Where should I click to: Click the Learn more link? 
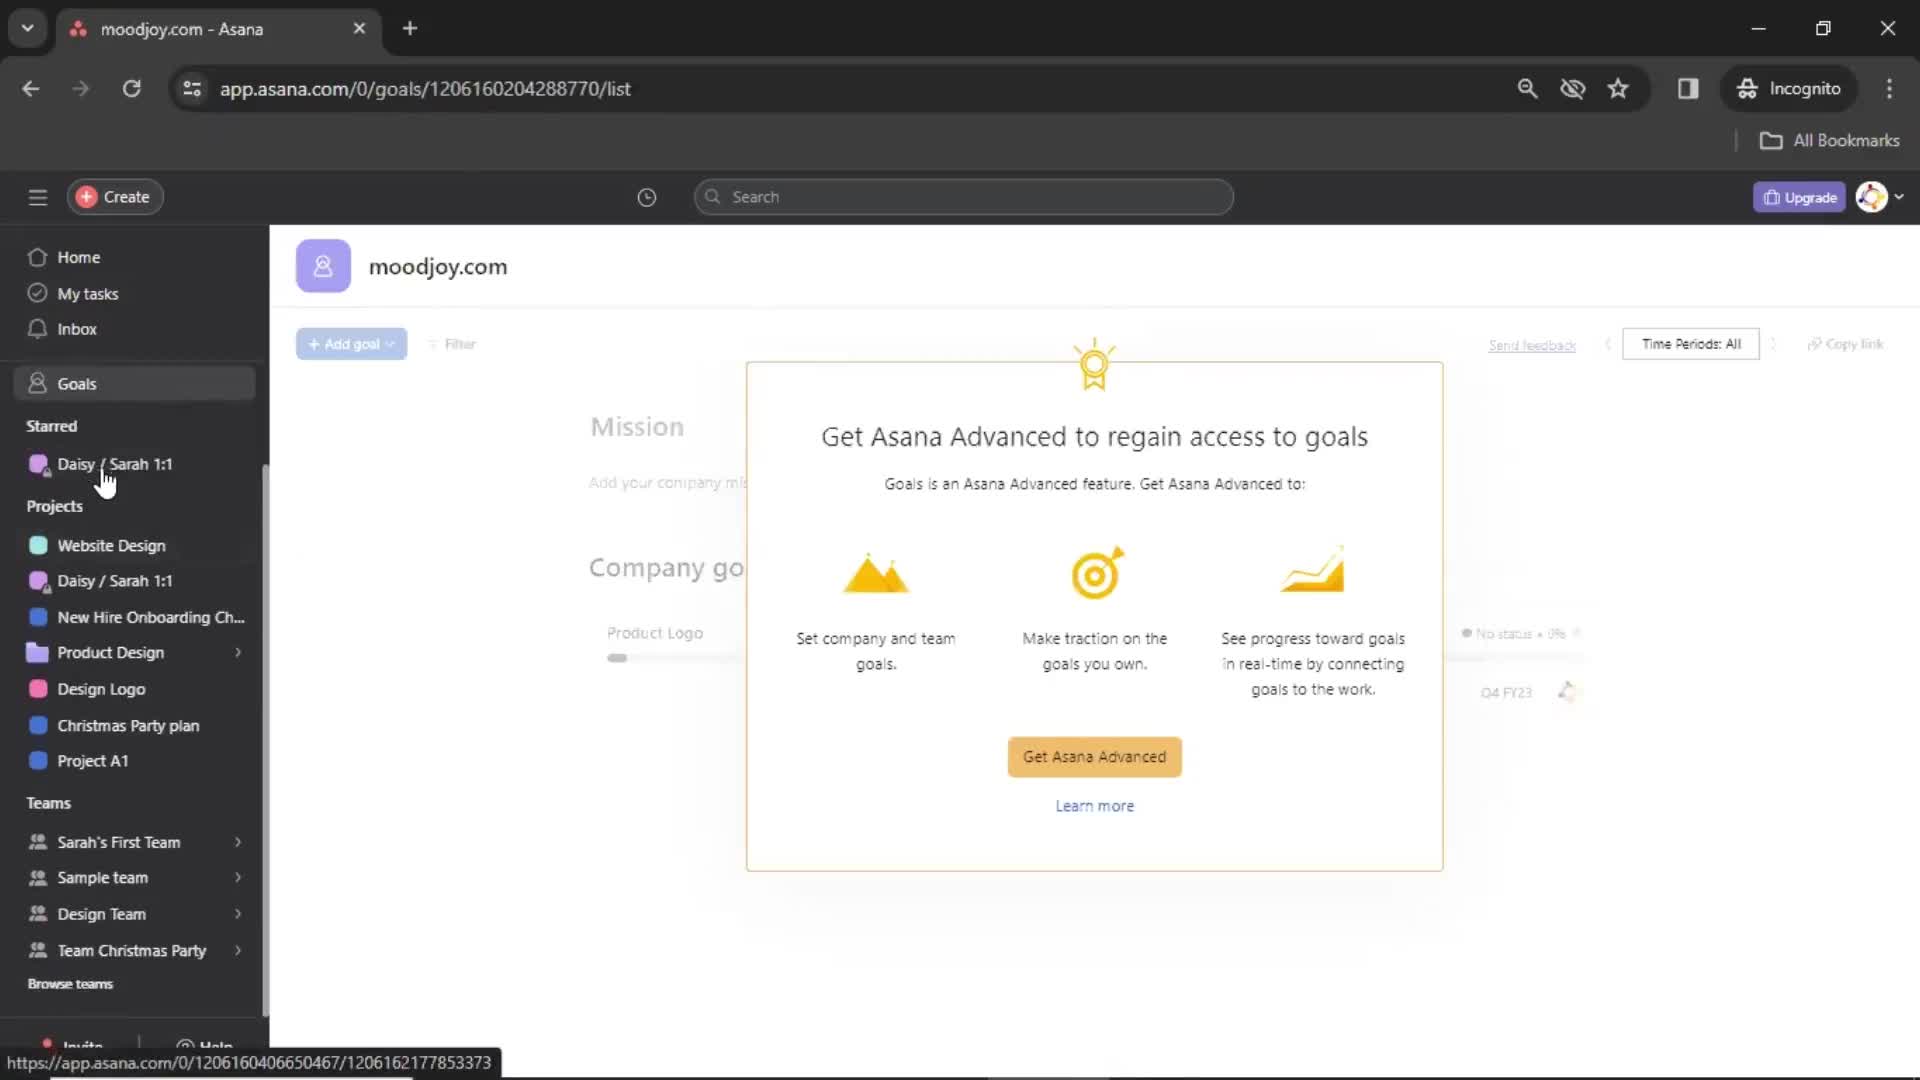click(x=1095, y=804)
